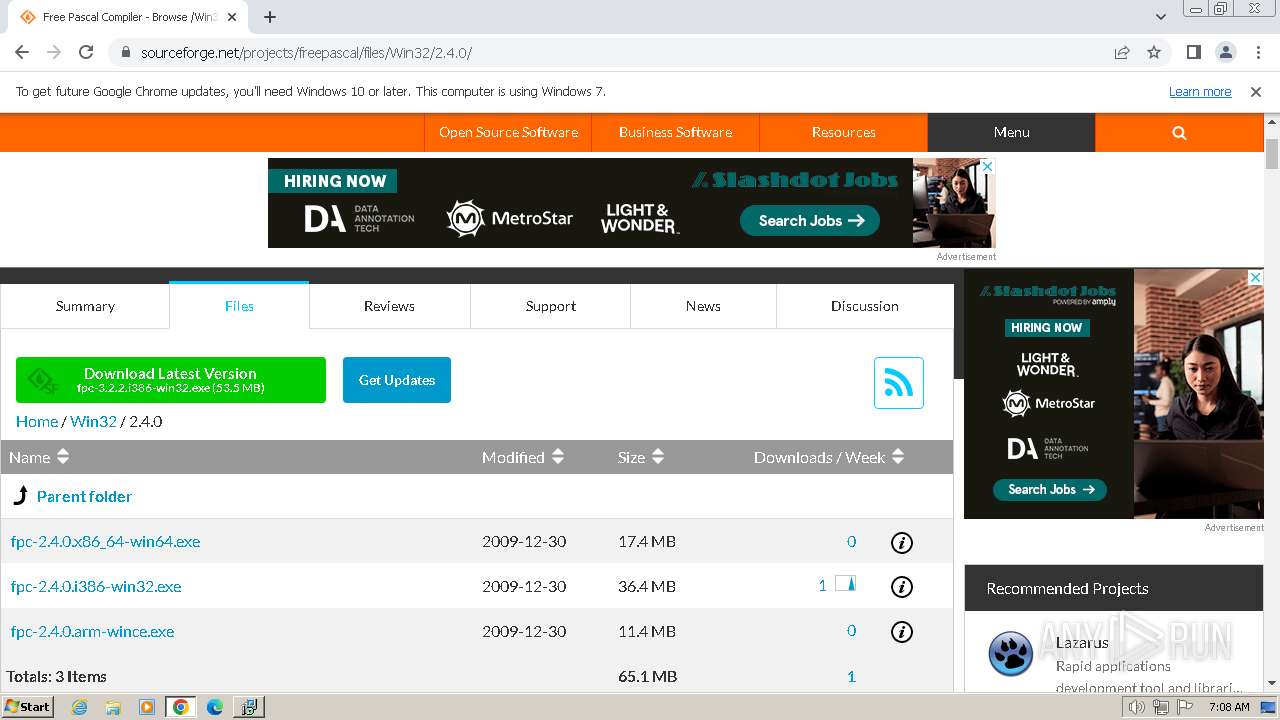Image resolution: width=1280 pixels, height=720 pixels.
Task: Open Microsoft Edge from the taskbar
Action: click(214, 707)
